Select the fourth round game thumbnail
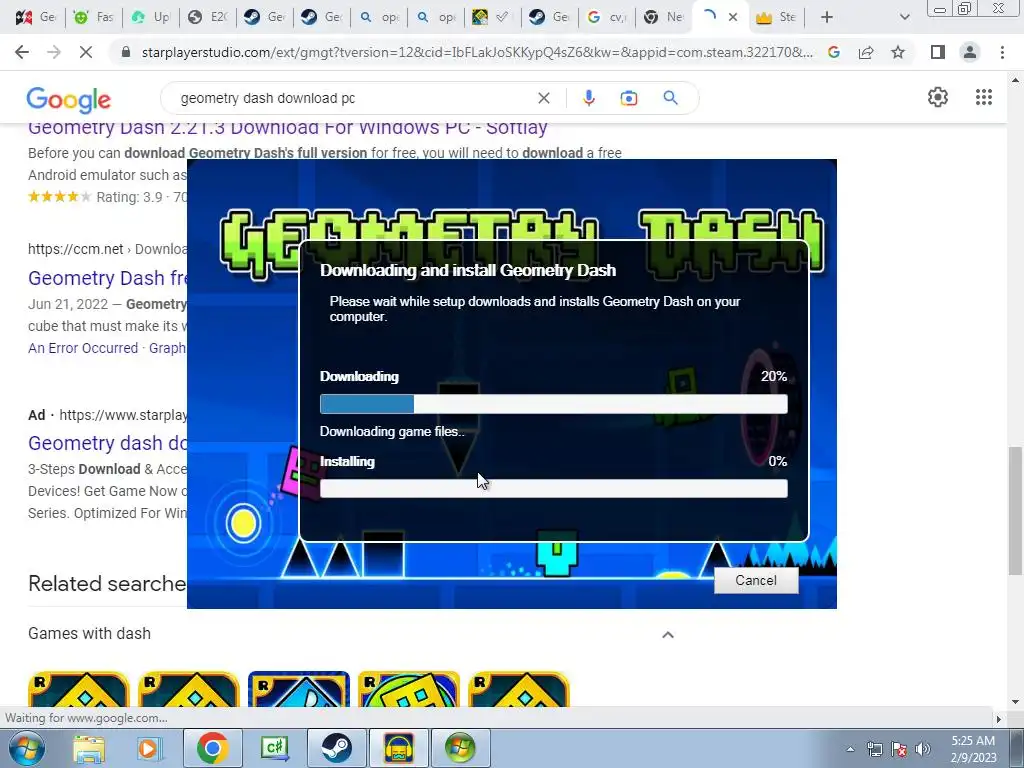This screenshot has height=768, width=1024. click(x=408, y=689)
